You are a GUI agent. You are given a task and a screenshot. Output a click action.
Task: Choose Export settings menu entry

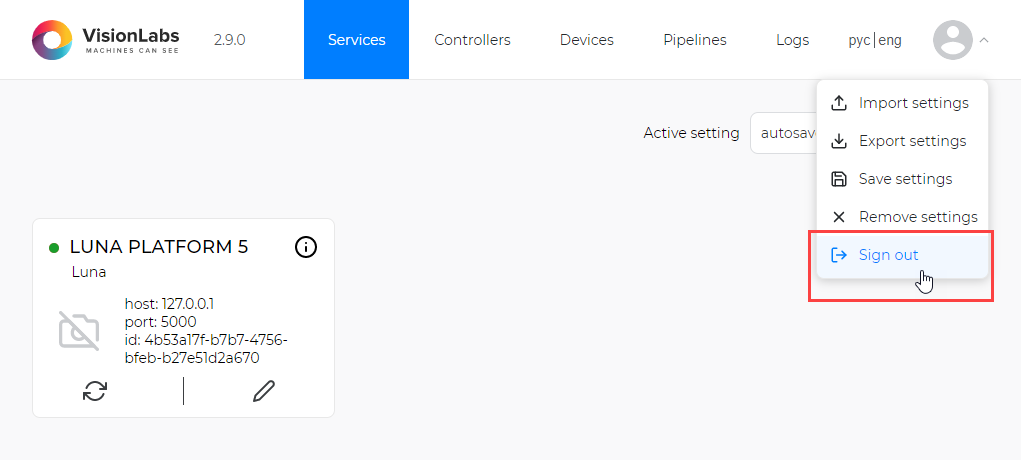tap(902, 141)
